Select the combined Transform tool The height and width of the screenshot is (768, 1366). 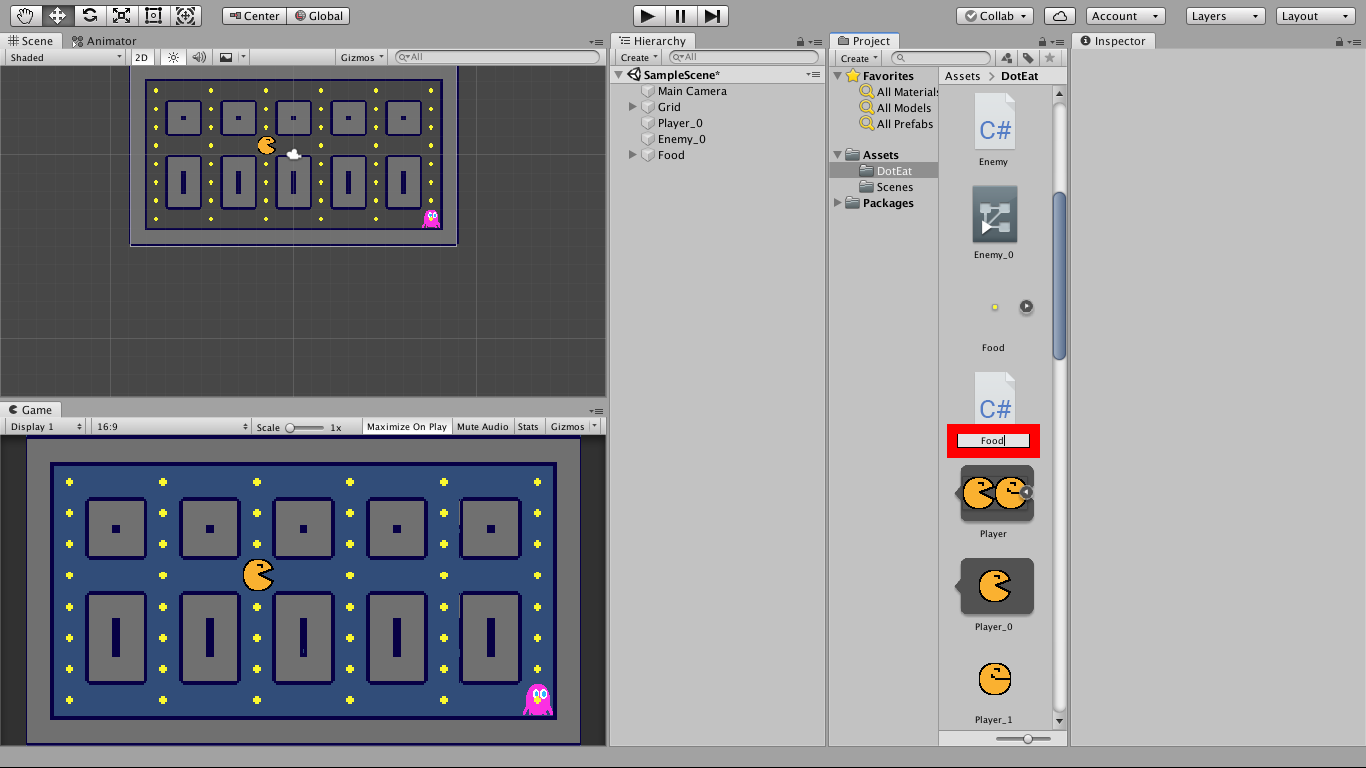(x=185, y=16)
